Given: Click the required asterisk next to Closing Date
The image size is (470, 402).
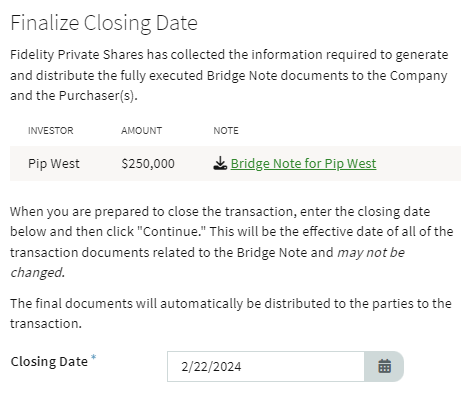Looking at the screenshot, I should 94,357.
